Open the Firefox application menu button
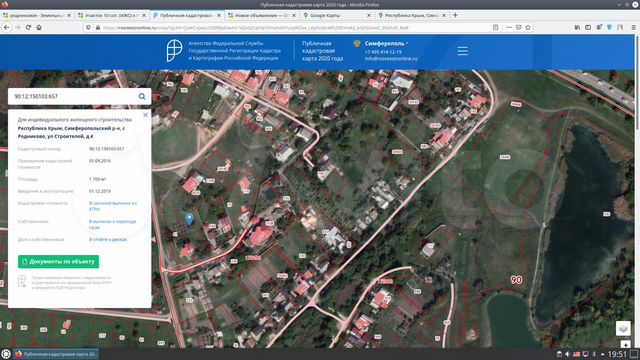Image resolution: width=640 pixels, height=360 pixels. [633, 27]
